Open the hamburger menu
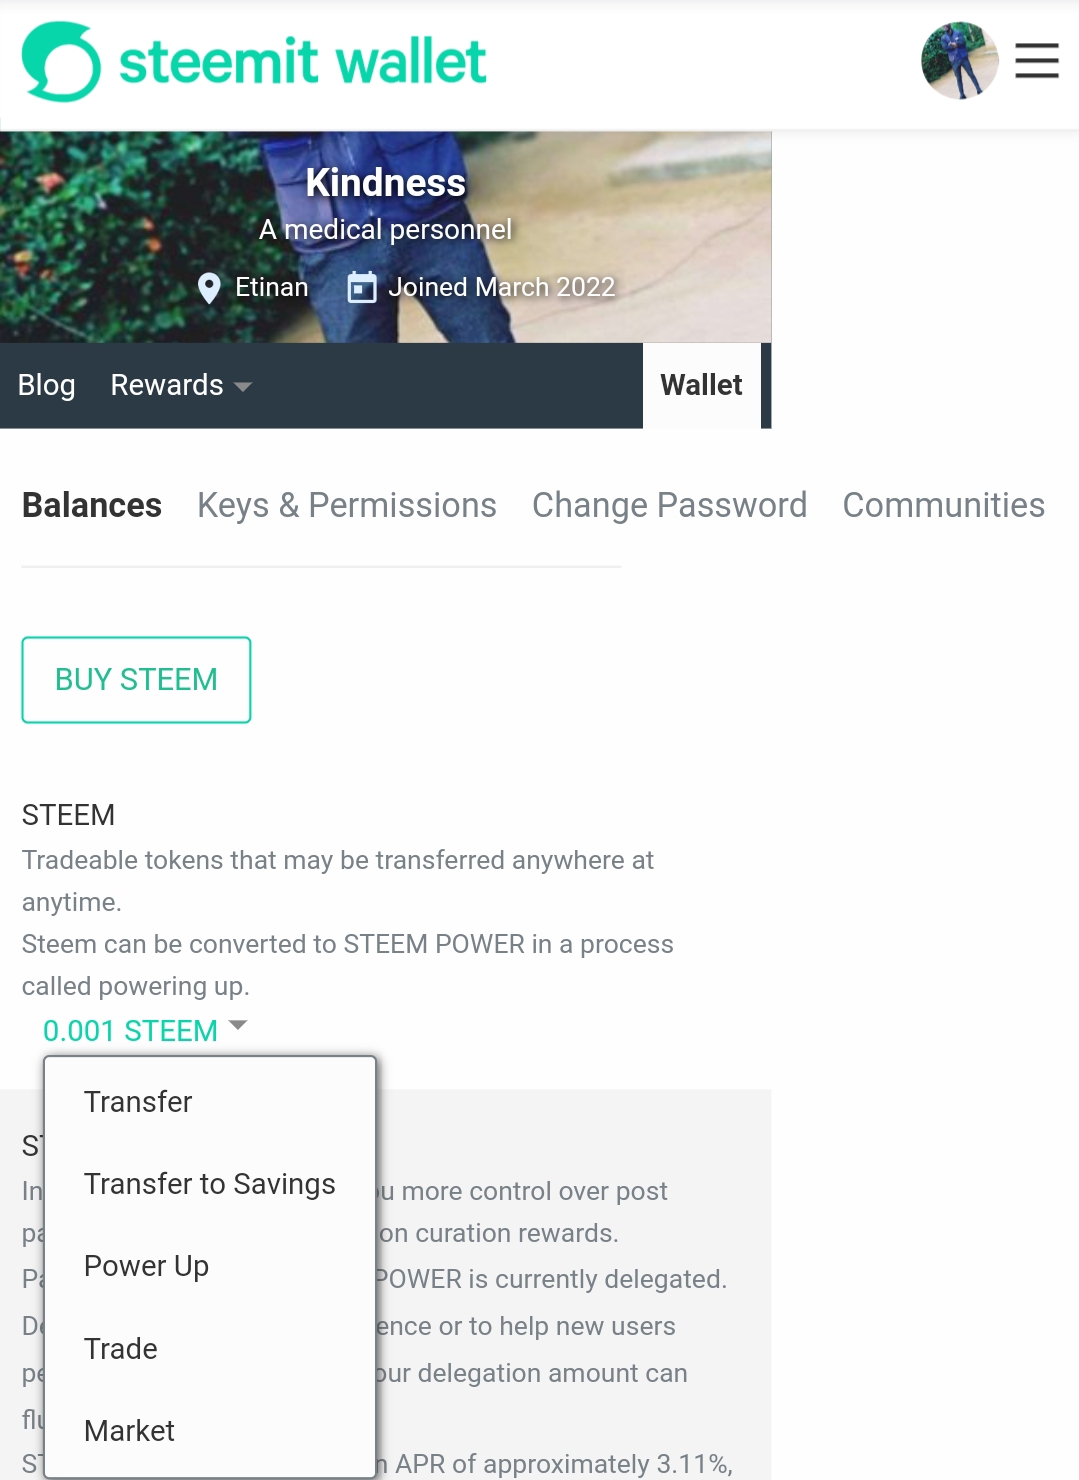This screenshot has height=1480, width=1079. click(x=1036, y=61)
